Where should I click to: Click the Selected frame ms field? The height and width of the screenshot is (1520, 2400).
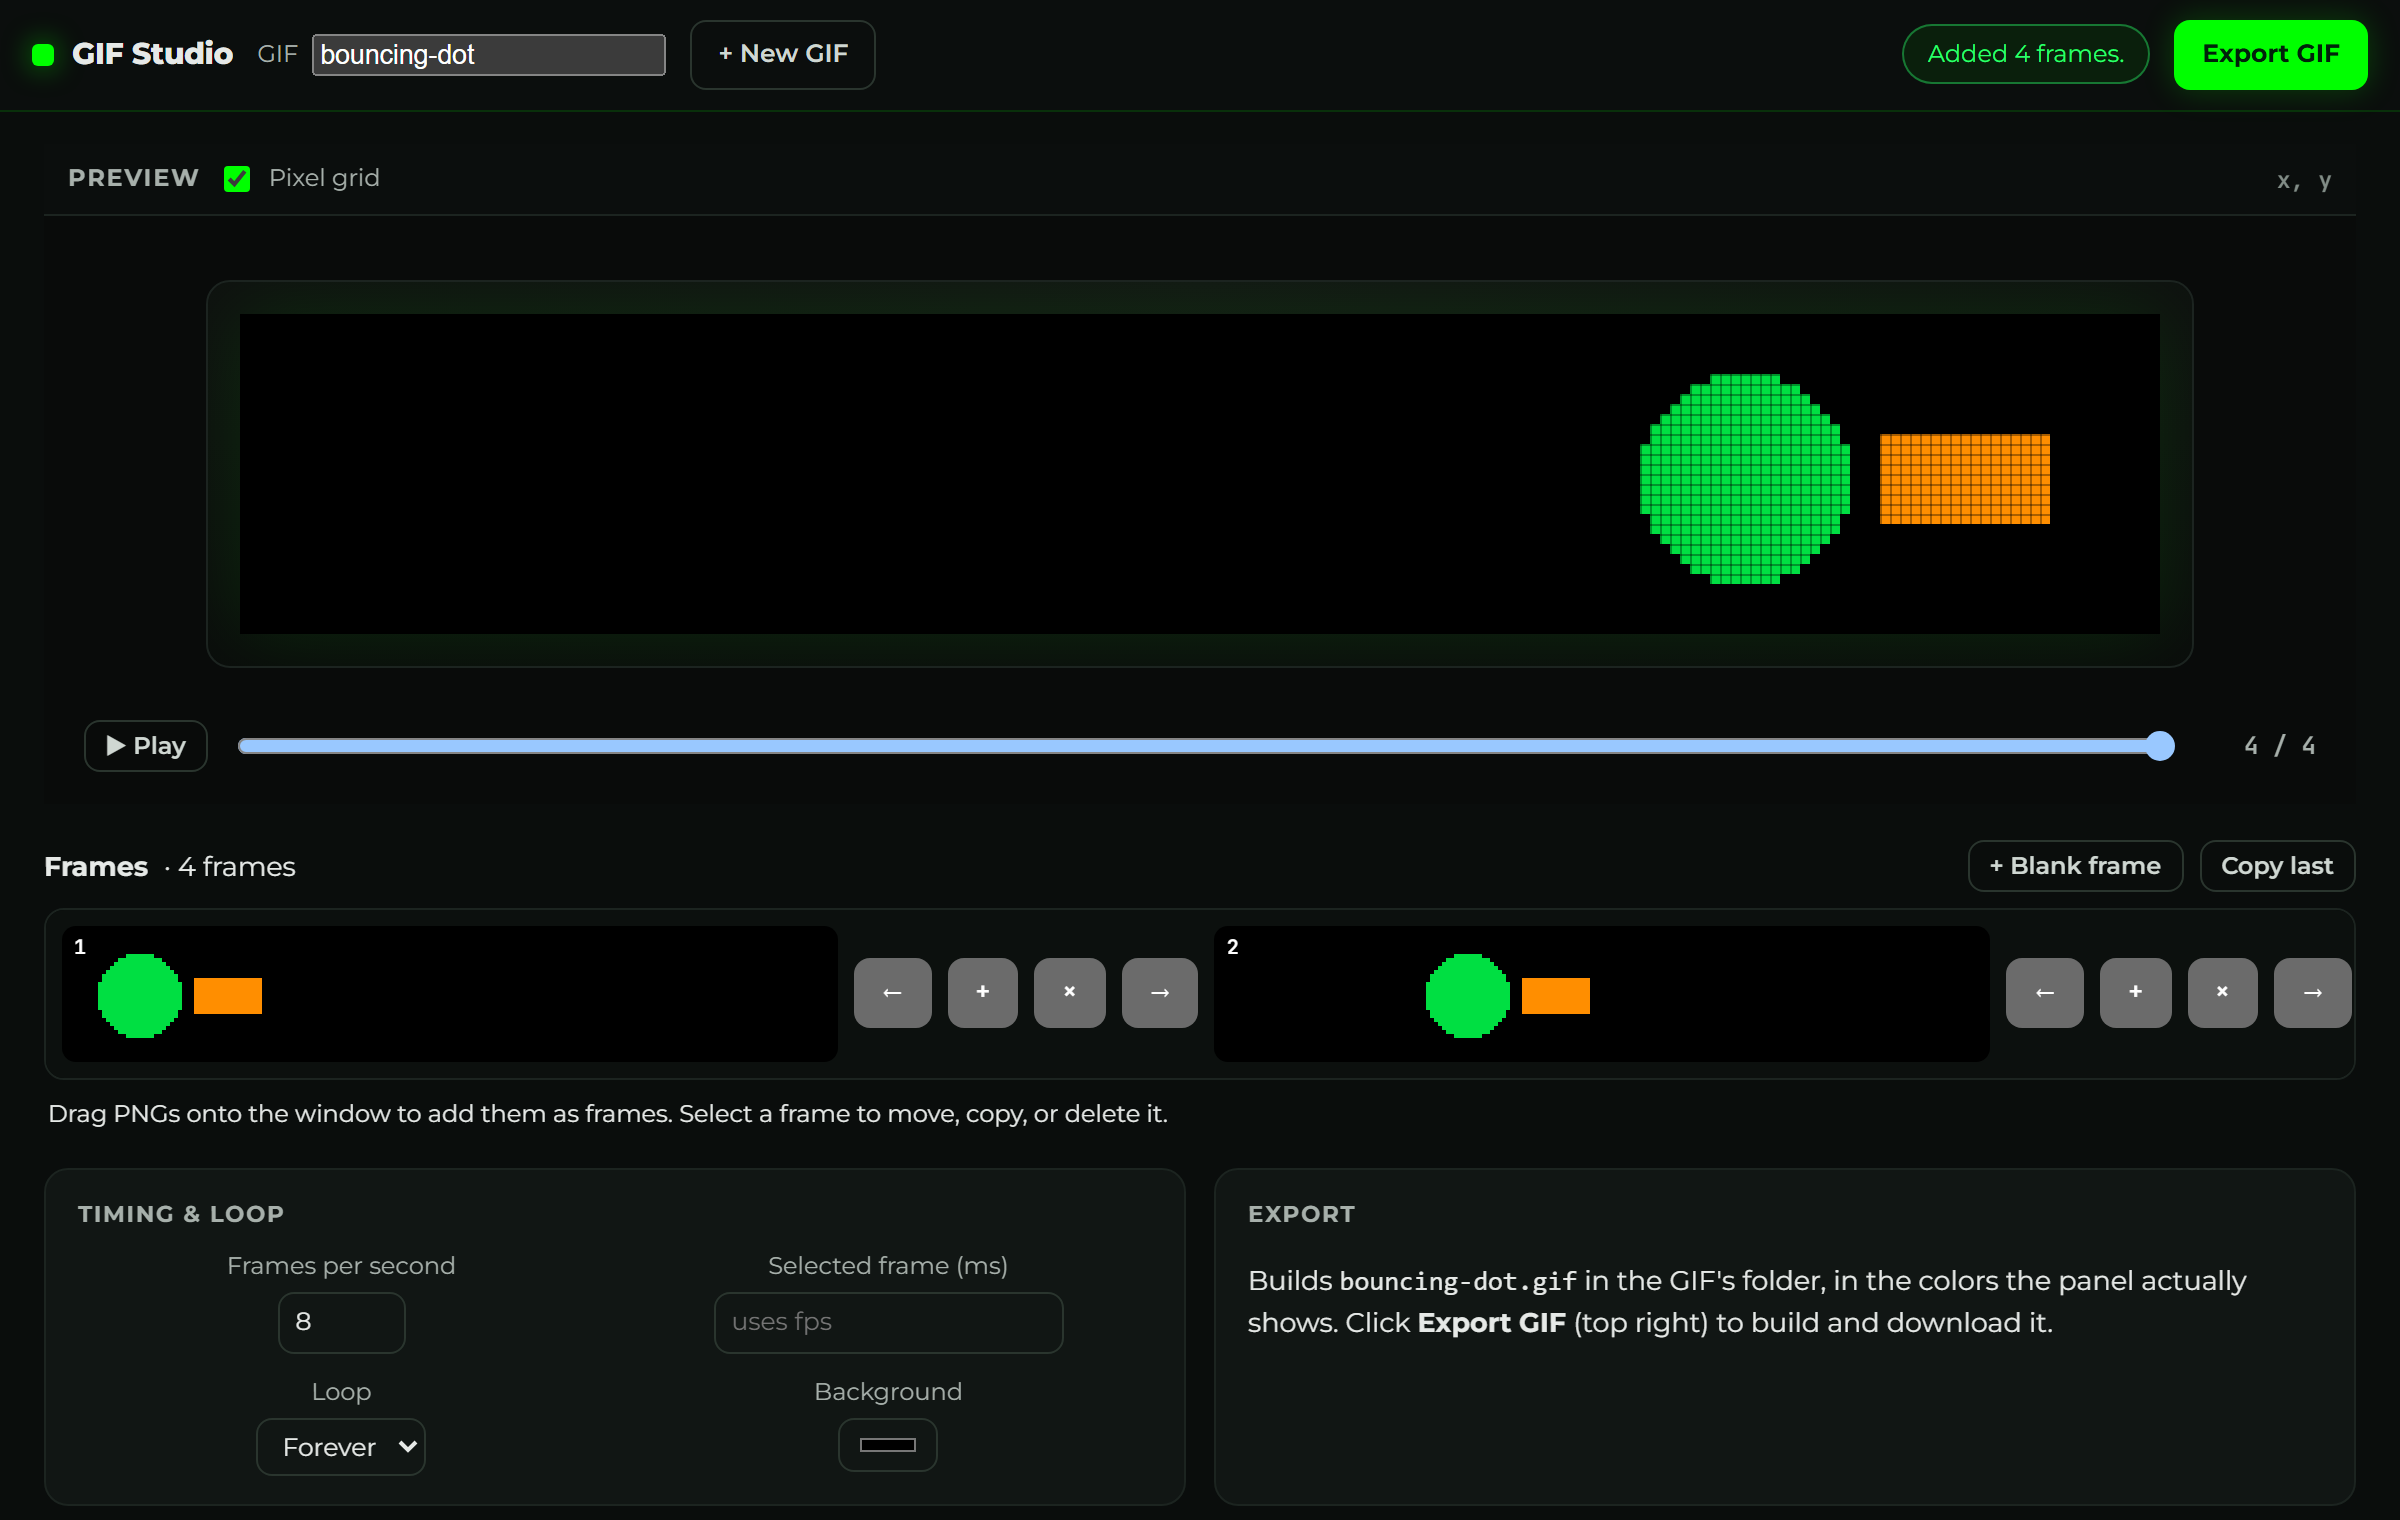(x=888, y=1322)
